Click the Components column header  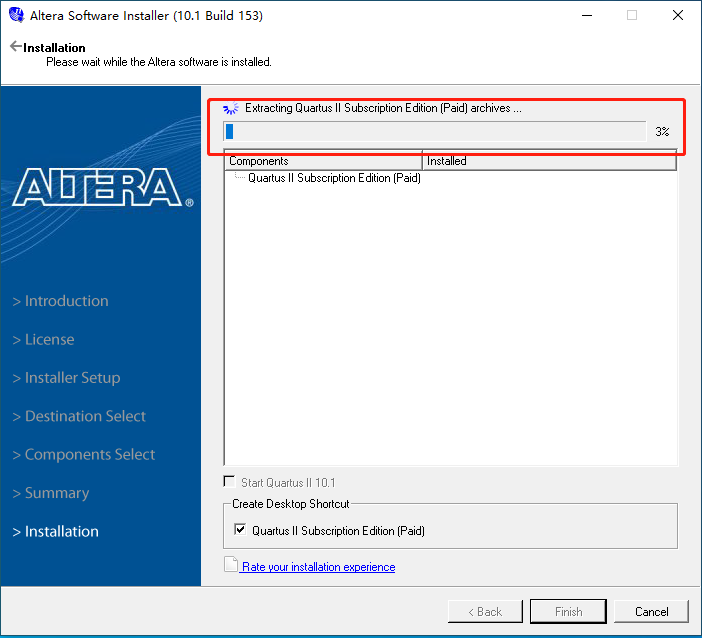pyautogui.click(x=323, y=161)
